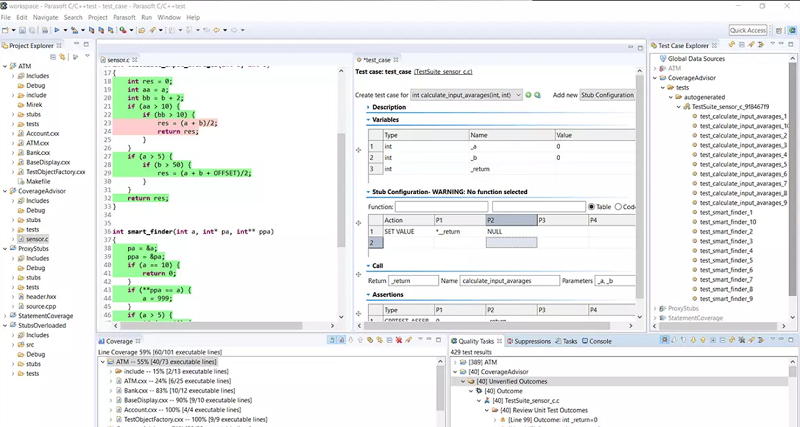Open the Window menu
800x427 pixels.
click(x=169, y=17)
